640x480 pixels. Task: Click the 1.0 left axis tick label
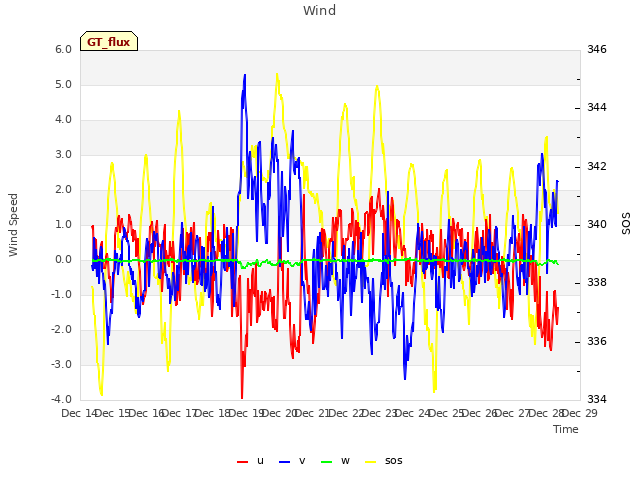click(63, 224)
